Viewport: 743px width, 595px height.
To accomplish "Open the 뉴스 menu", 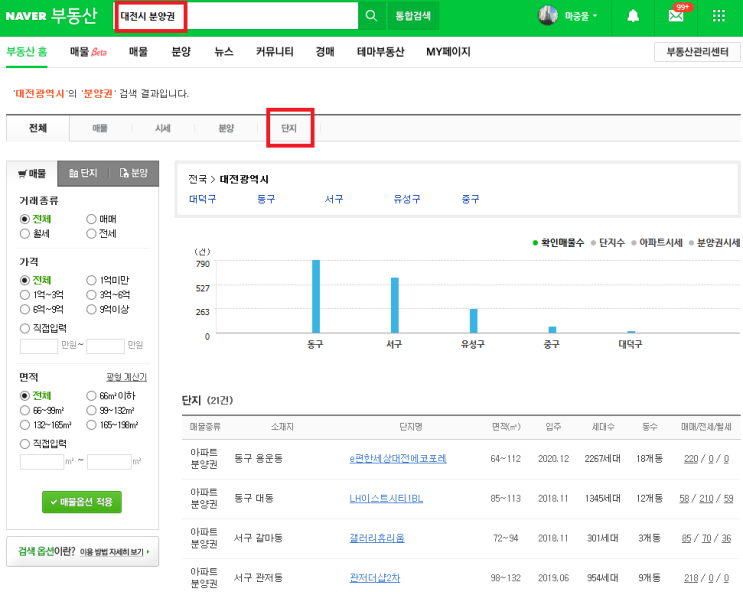I will (224, 52).
